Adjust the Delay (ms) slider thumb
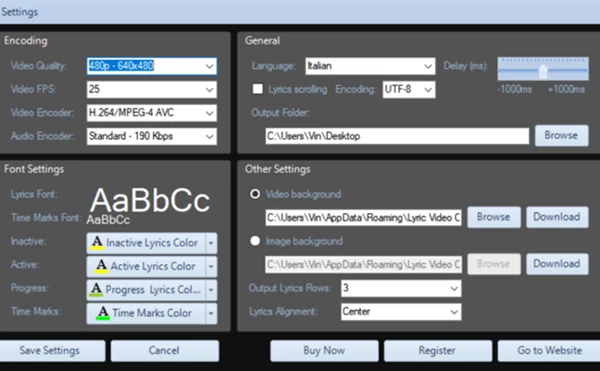Viewport: 600px width, 371px height. 543,72
